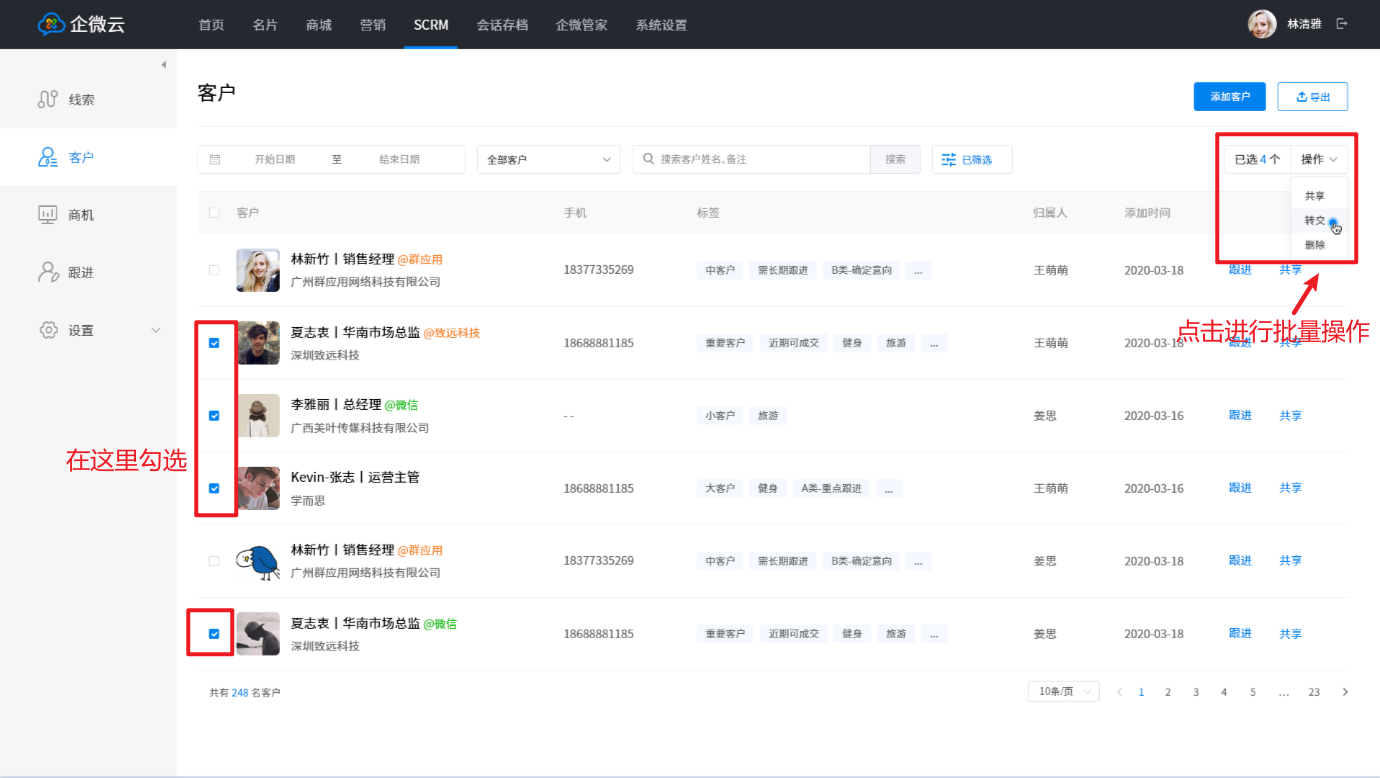Viewport: 1380px width, 778px height.
Task: Select 转交 from the operations menu
Action: coord(1315,220)
